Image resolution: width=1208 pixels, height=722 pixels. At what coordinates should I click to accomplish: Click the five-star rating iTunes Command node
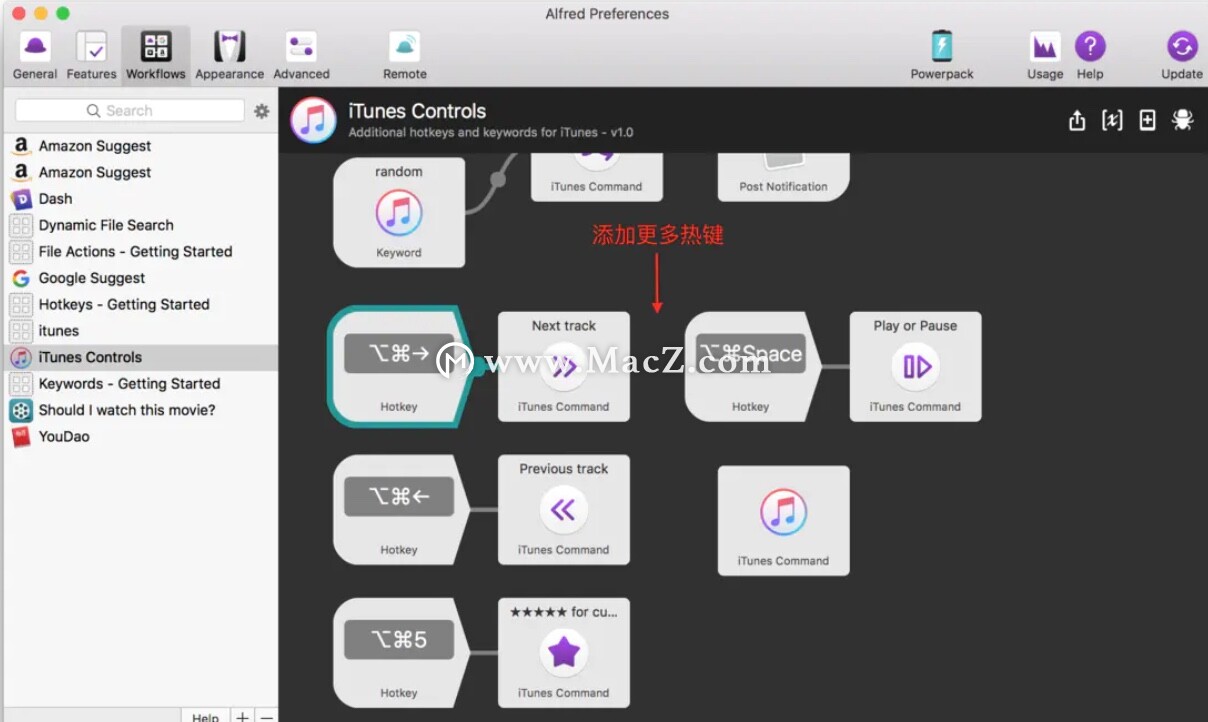564,653
